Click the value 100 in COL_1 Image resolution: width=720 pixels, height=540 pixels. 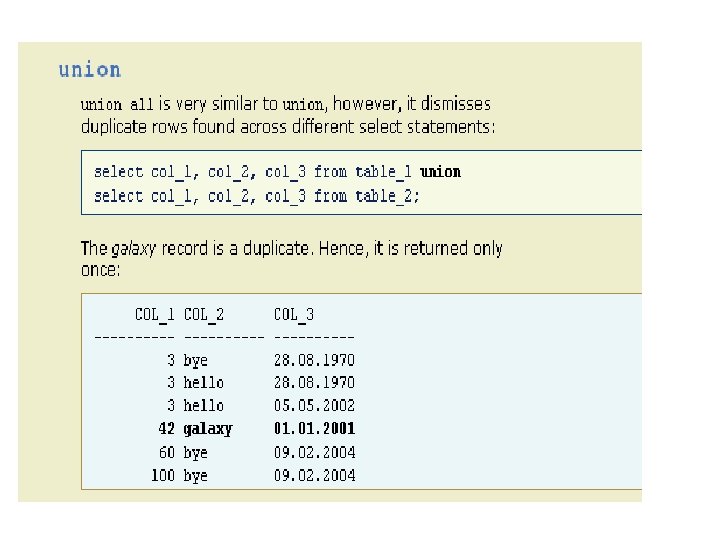(163, 476)
